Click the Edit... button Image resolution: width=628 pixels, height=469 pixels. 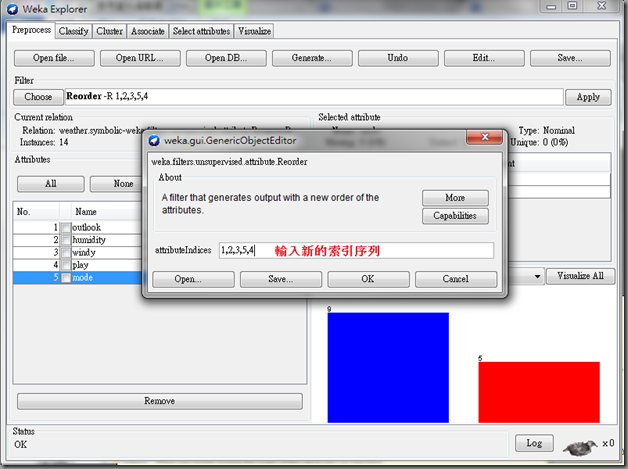coord(484,58)
